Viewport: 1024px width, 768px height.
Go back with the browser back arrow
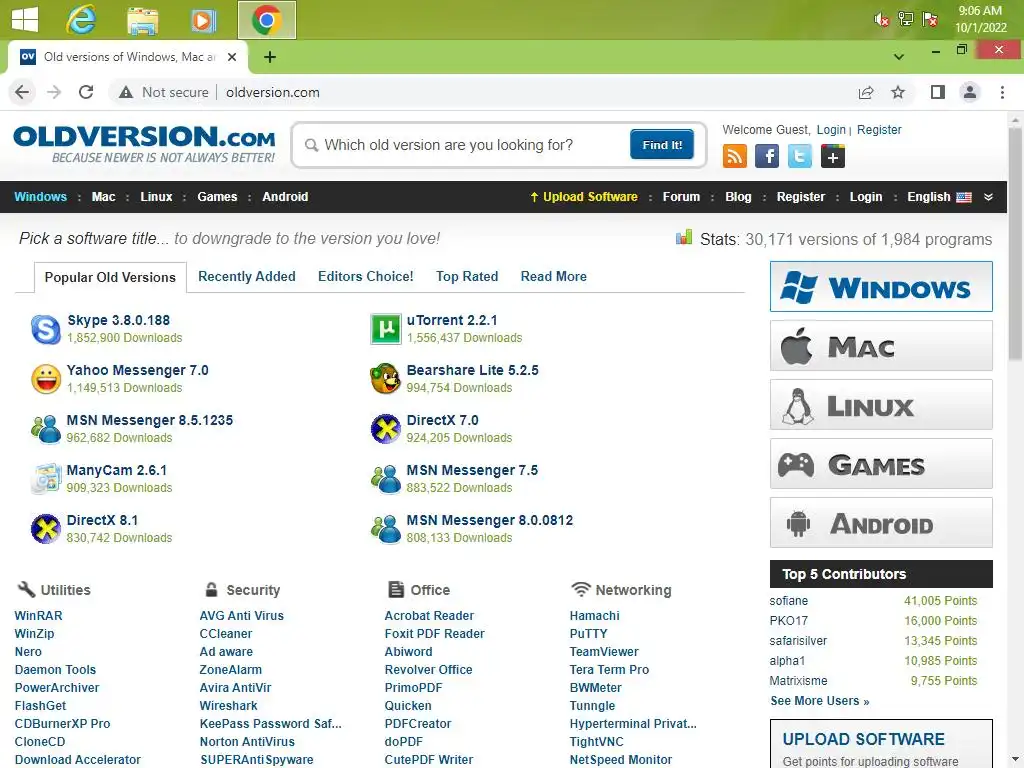[22, 92]
